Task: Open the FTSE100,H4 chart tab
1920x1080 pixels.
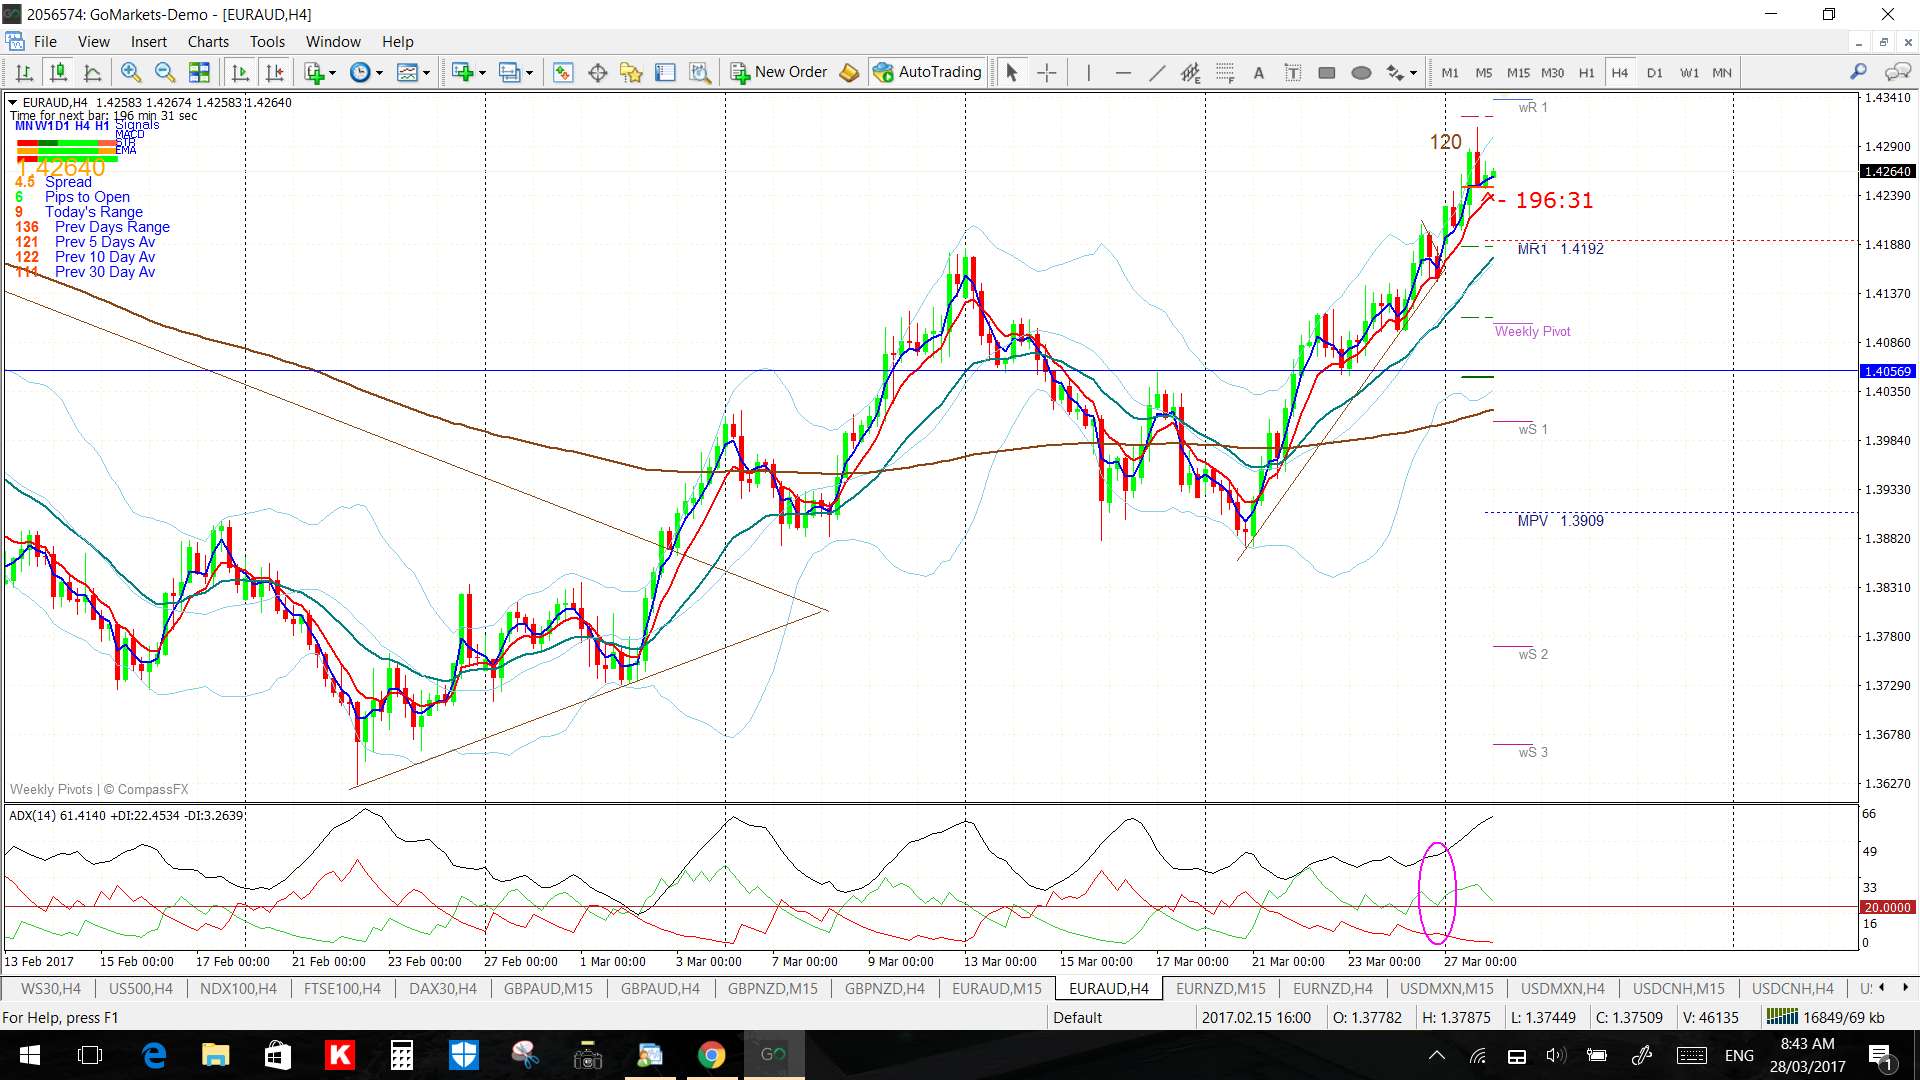Action: 342,988
